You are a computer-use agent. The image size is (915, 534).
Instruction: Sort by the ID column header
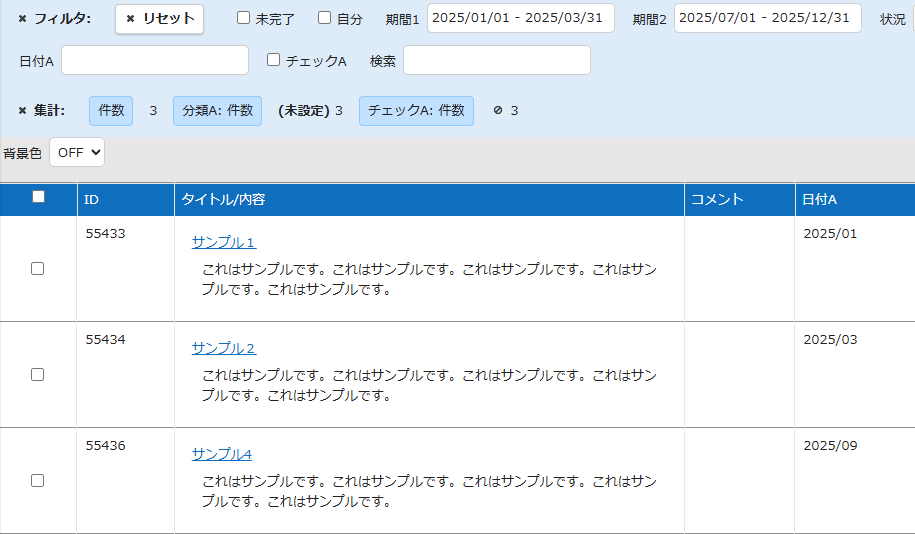125,200
